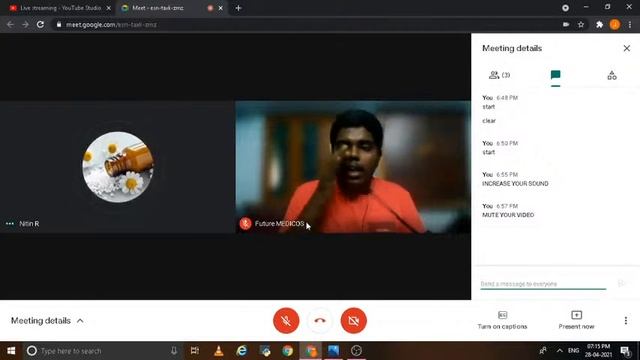Unmute the microphone in the meeting controls
This screenshot has width=640, height=360.
pos(286,320)
